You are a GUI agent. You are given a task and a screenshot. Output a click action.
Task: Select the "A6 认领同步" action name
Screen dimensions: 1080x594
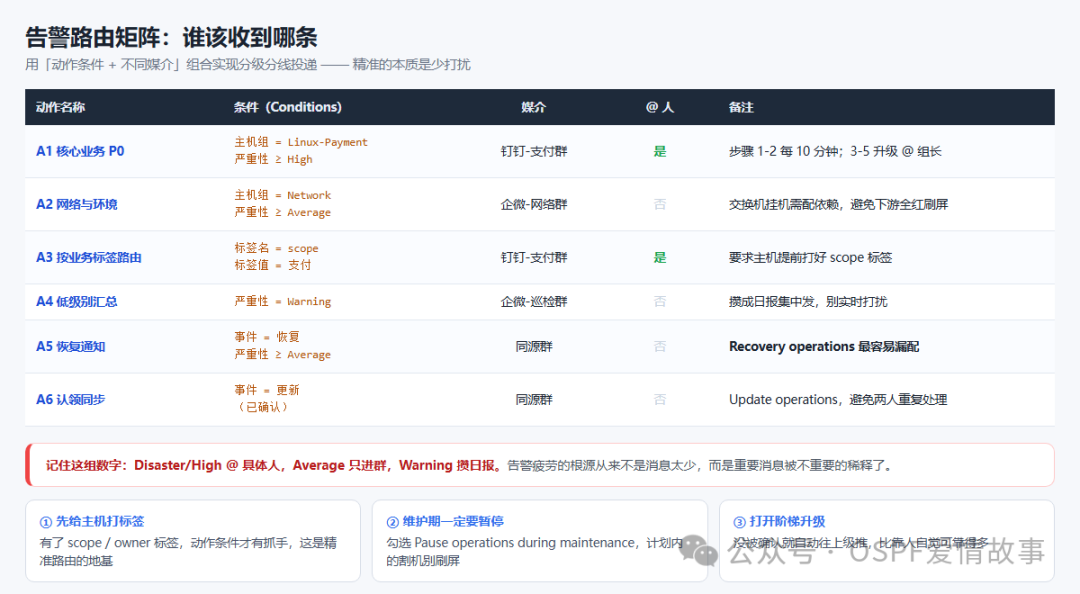pos(70,400)
